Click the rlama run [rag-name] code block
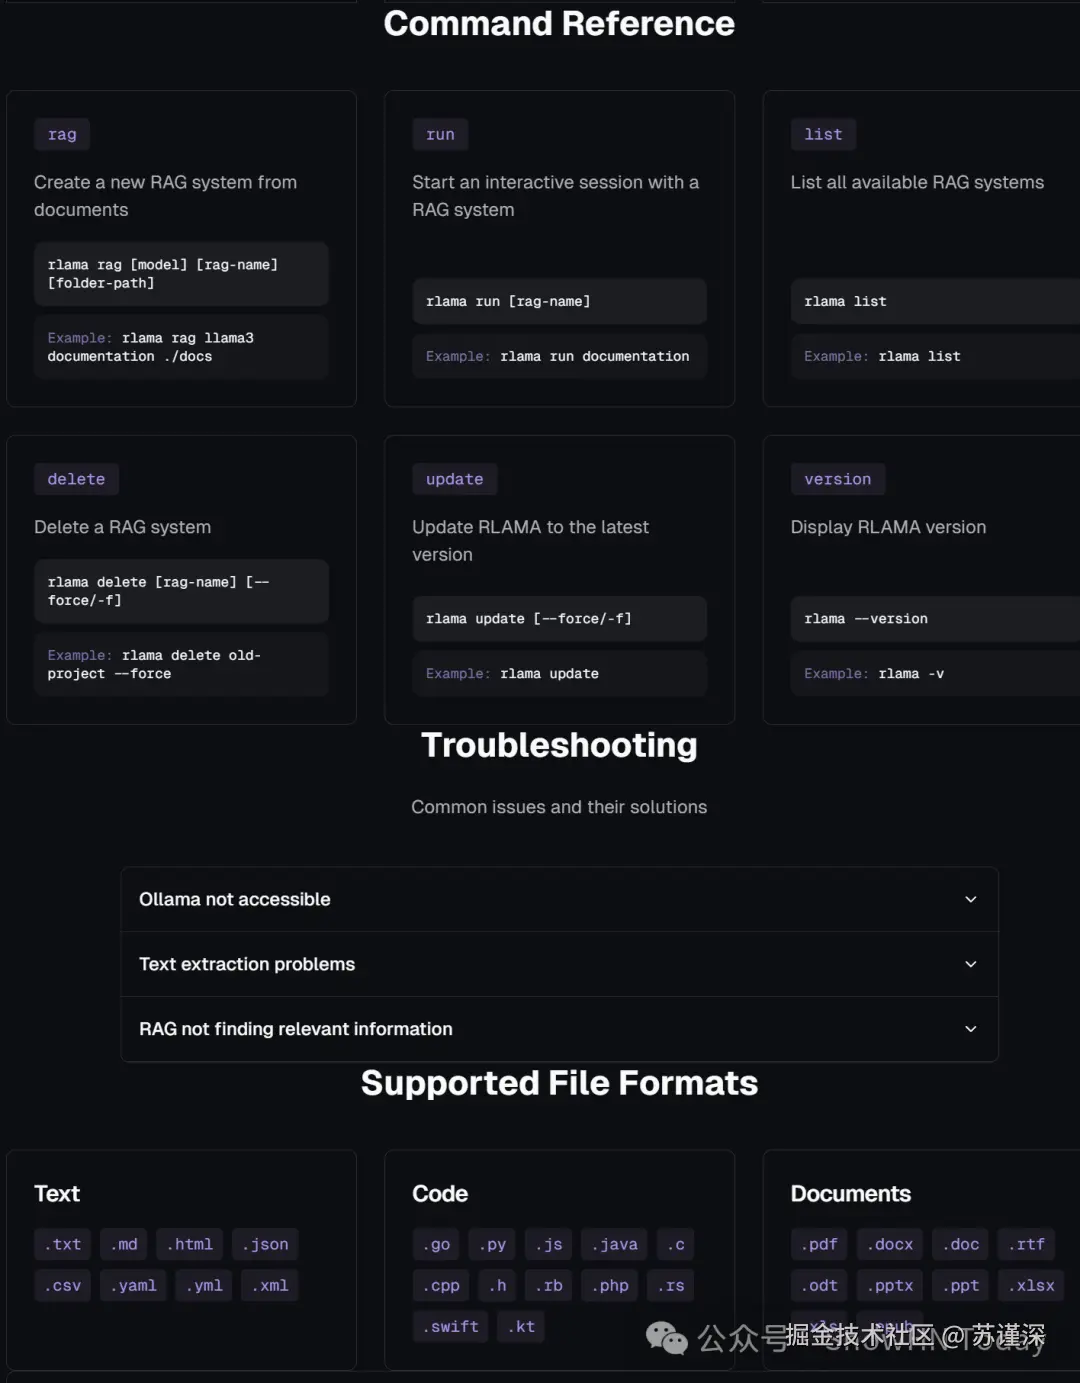The width and height of the screenshot is (1080, 1383). coord(559,302)
